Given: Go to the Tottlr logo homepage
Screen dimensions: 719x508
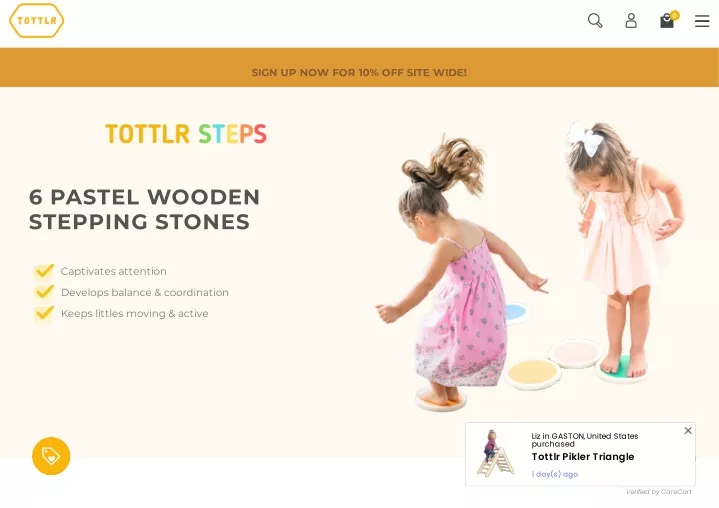Looking at the screenshot, I should (x=37, y=21).
